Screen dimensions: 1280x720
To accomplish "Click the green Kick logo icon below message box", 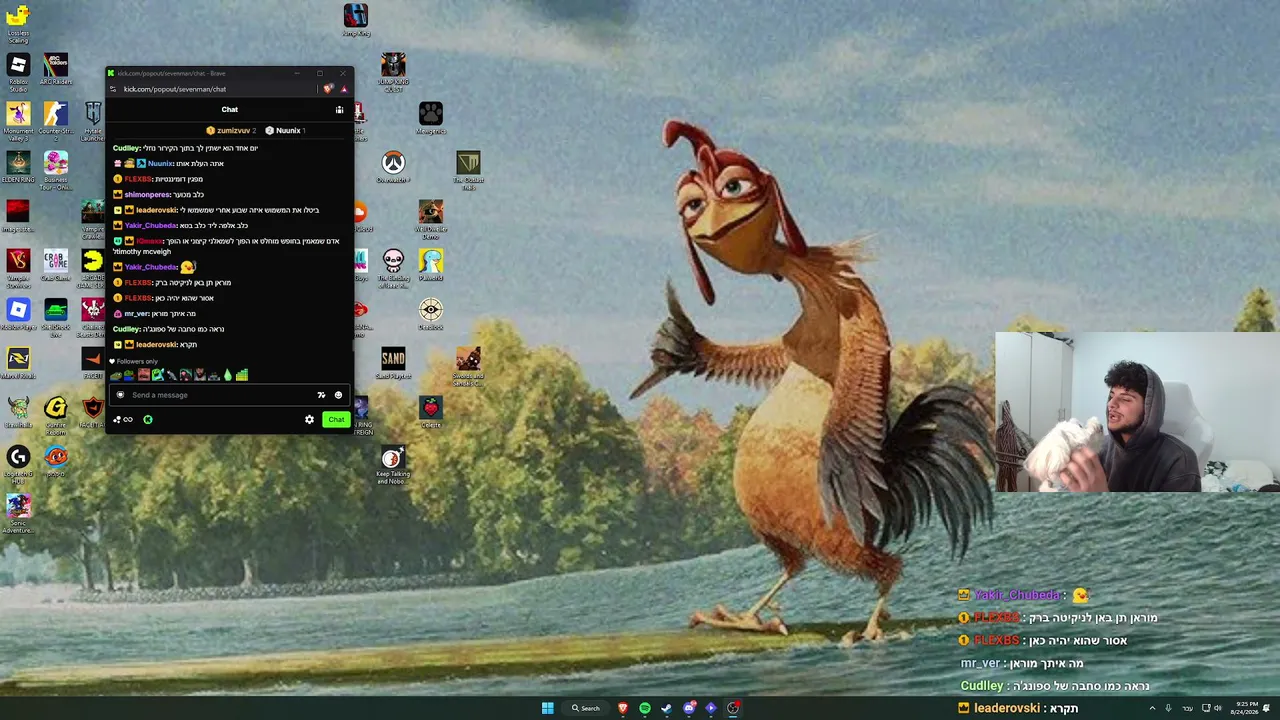I will tap(148, 420).
